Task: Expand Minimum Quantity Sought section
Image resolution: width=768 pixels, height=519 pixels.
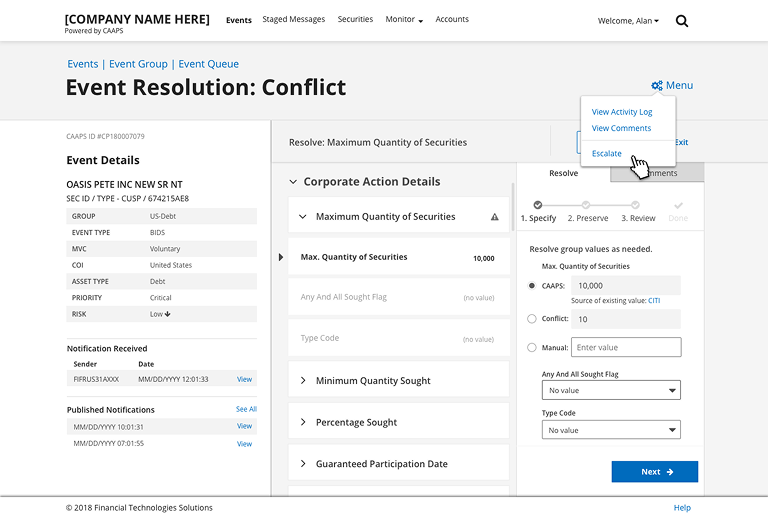Action: pyautogui.click(x=303, y=380)
